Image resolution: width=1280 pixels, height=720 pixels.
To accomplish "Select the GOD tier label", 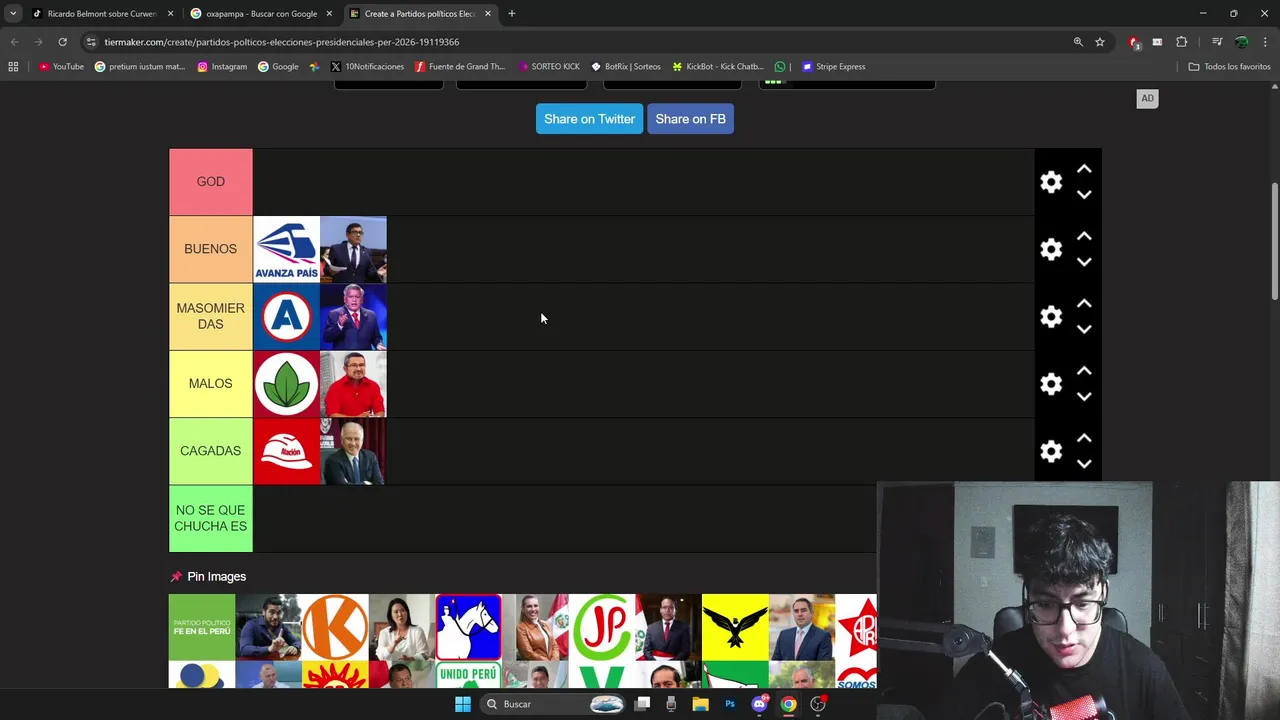I will coord(210,182).
